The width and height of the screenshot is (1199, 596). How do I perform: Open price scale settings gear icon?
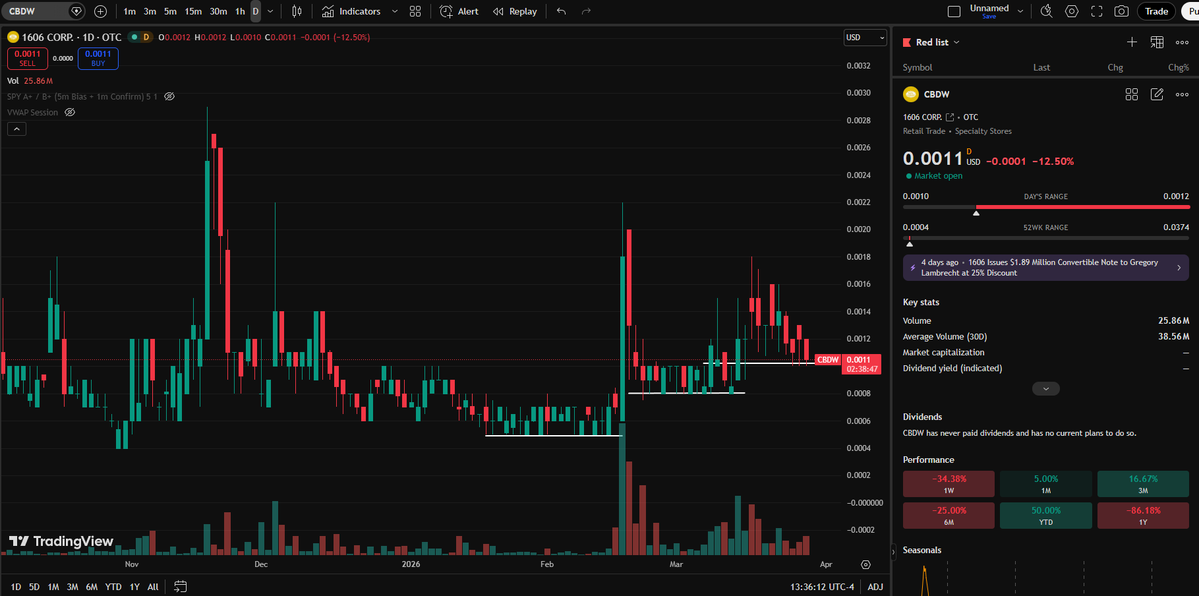coord(866,565)
